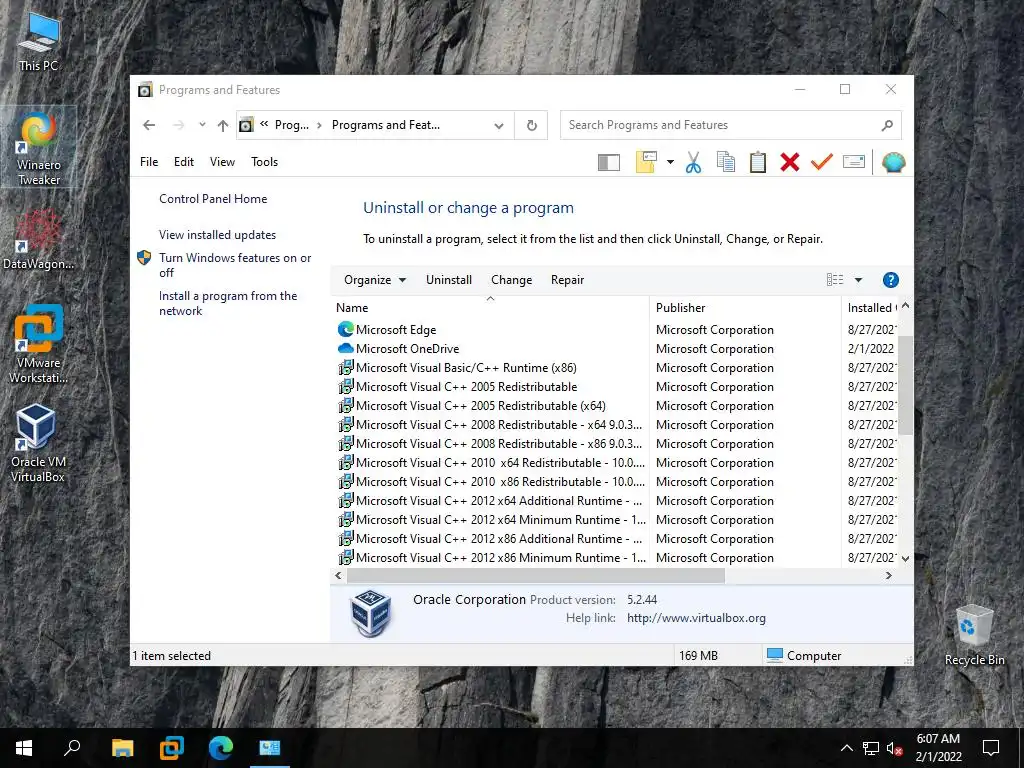Select the Winaero Tweaker desktop shortcut
The image size is (1024, 768).
coord(39,149)
